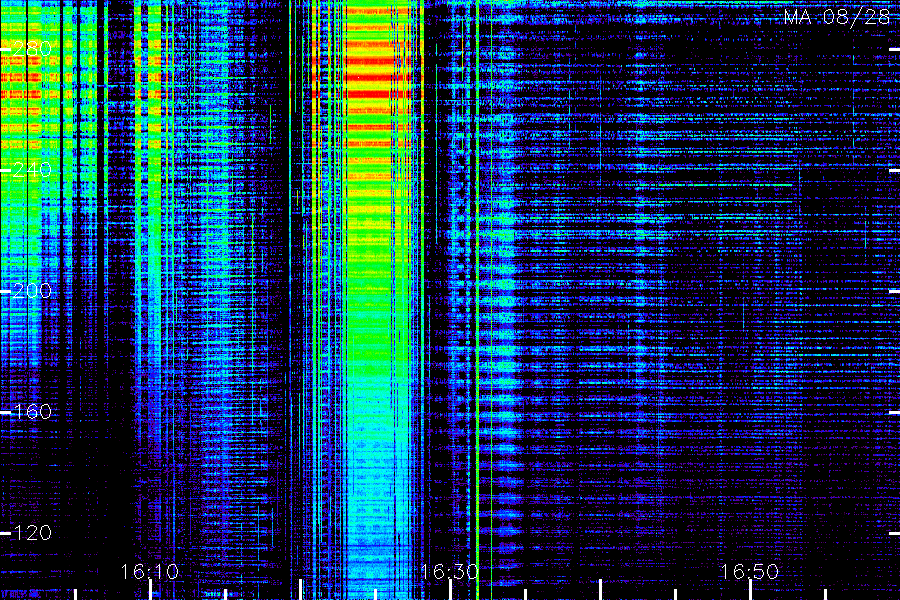Click the 16:10 time axis label
This screenshot has height=600, width=900.
pyautogui.click(x=149, y=571)
